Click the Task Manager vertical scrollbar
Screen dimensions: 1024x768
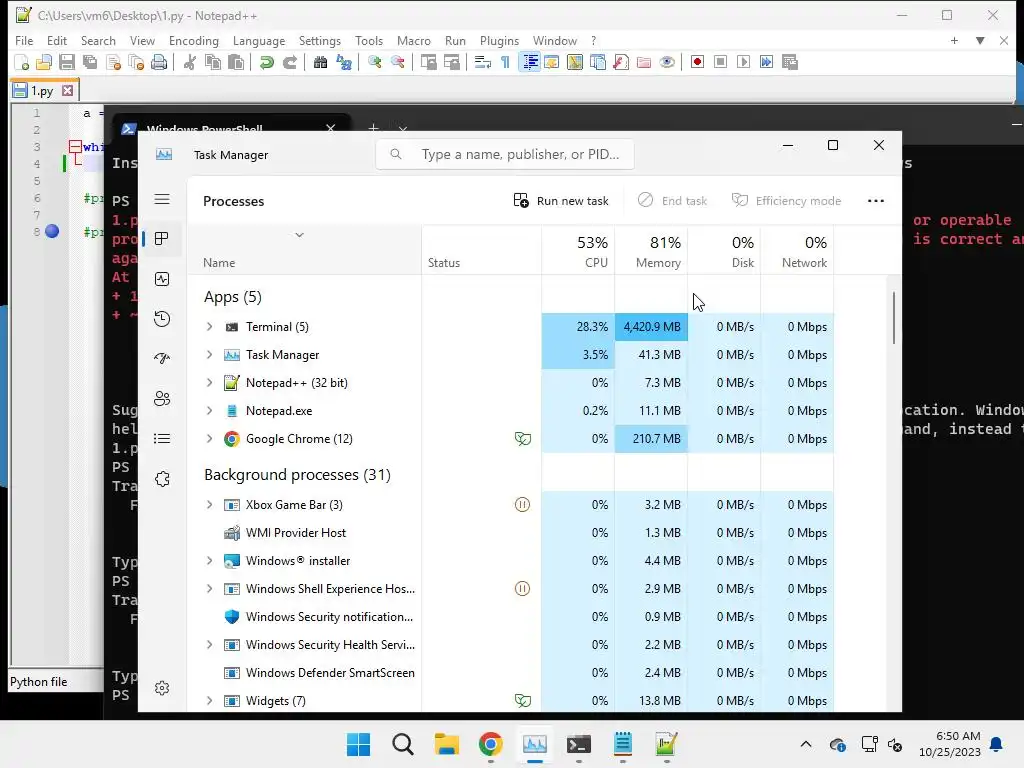click(893, 318)
